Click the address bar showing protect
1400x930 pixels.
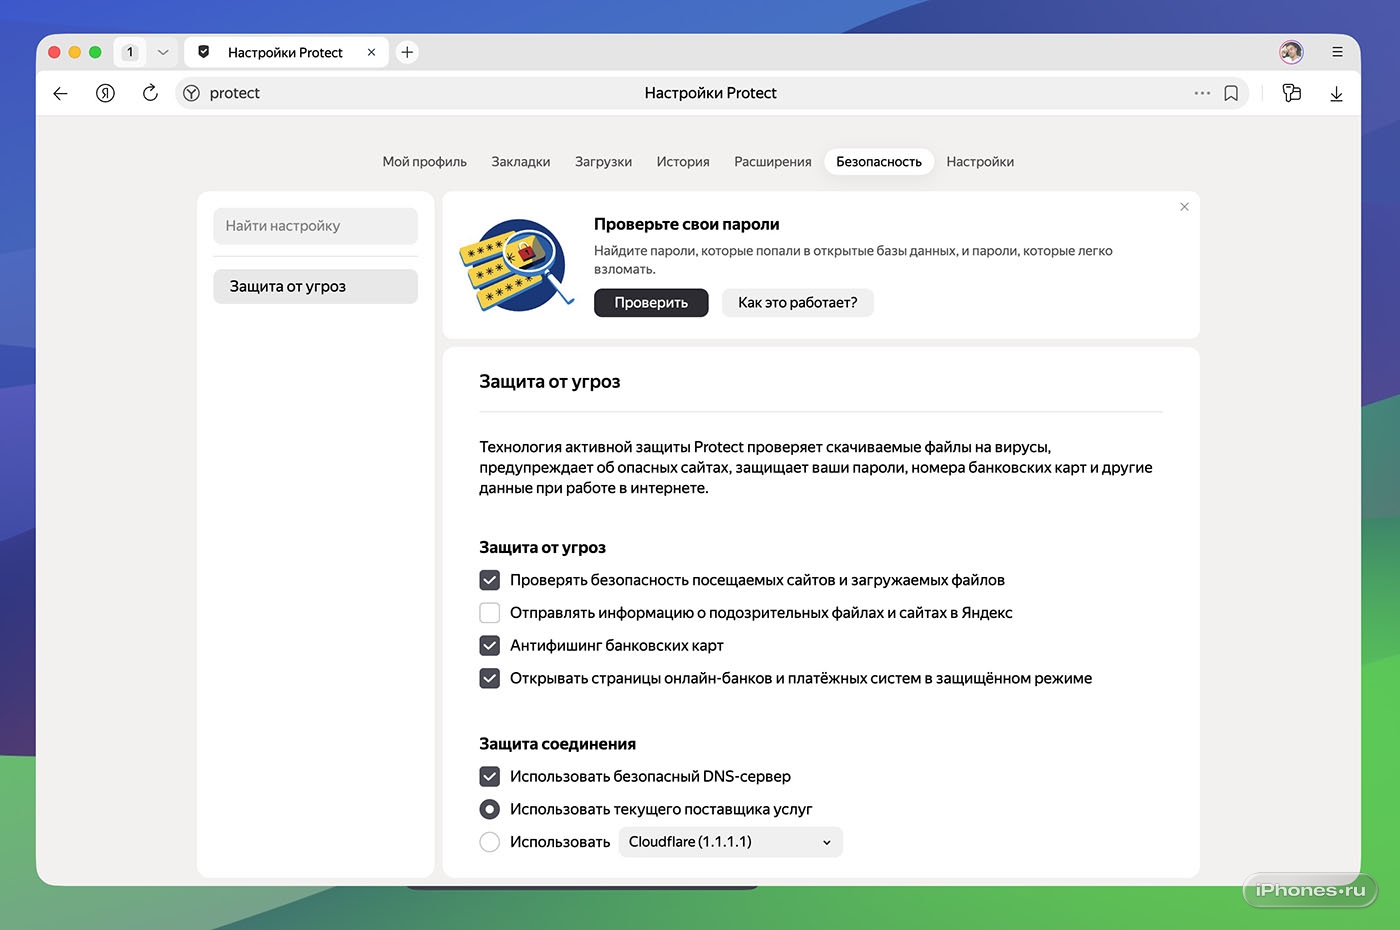[711, 93]
